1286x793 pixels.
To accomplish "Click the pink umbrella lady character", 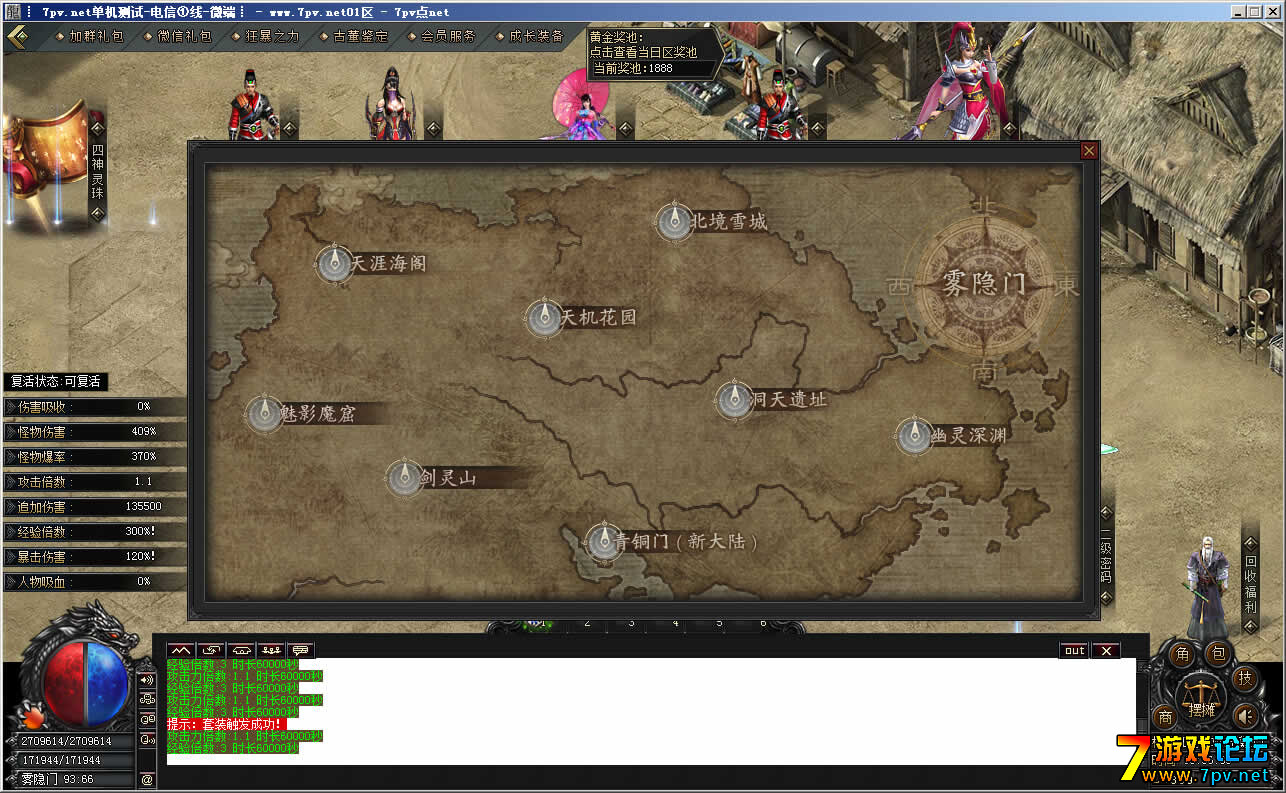I will tap(583, 107).
